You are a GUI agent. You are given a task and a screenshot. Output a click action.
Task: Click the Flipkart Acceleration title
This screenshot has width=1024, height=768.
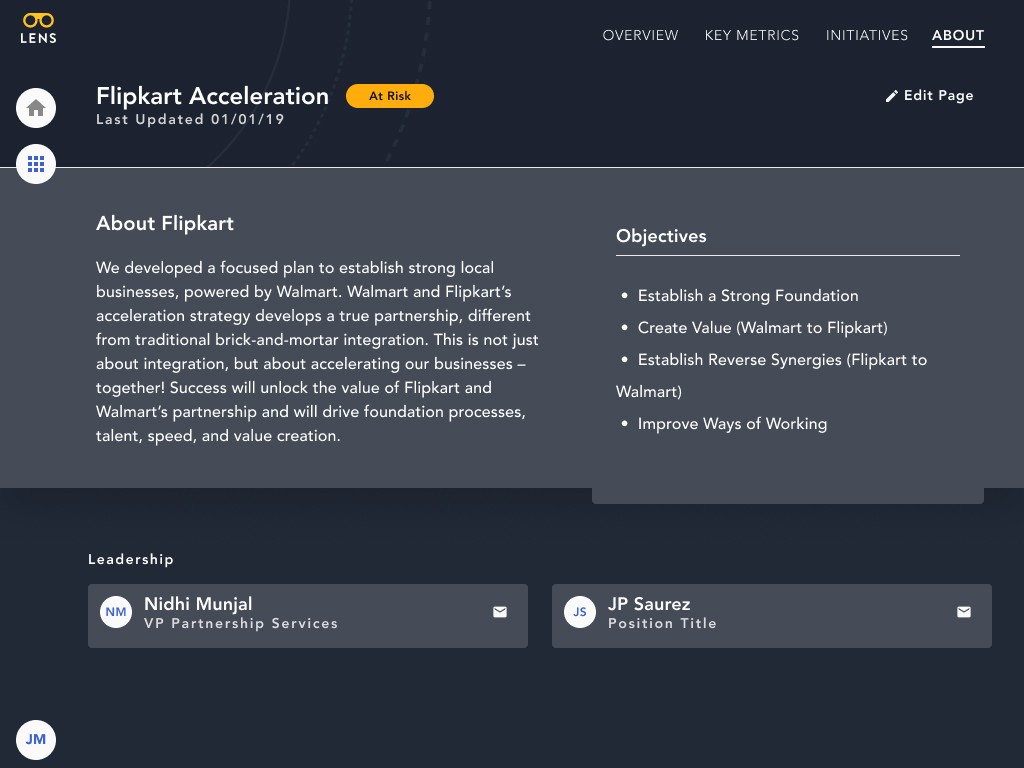coord(212,96)
